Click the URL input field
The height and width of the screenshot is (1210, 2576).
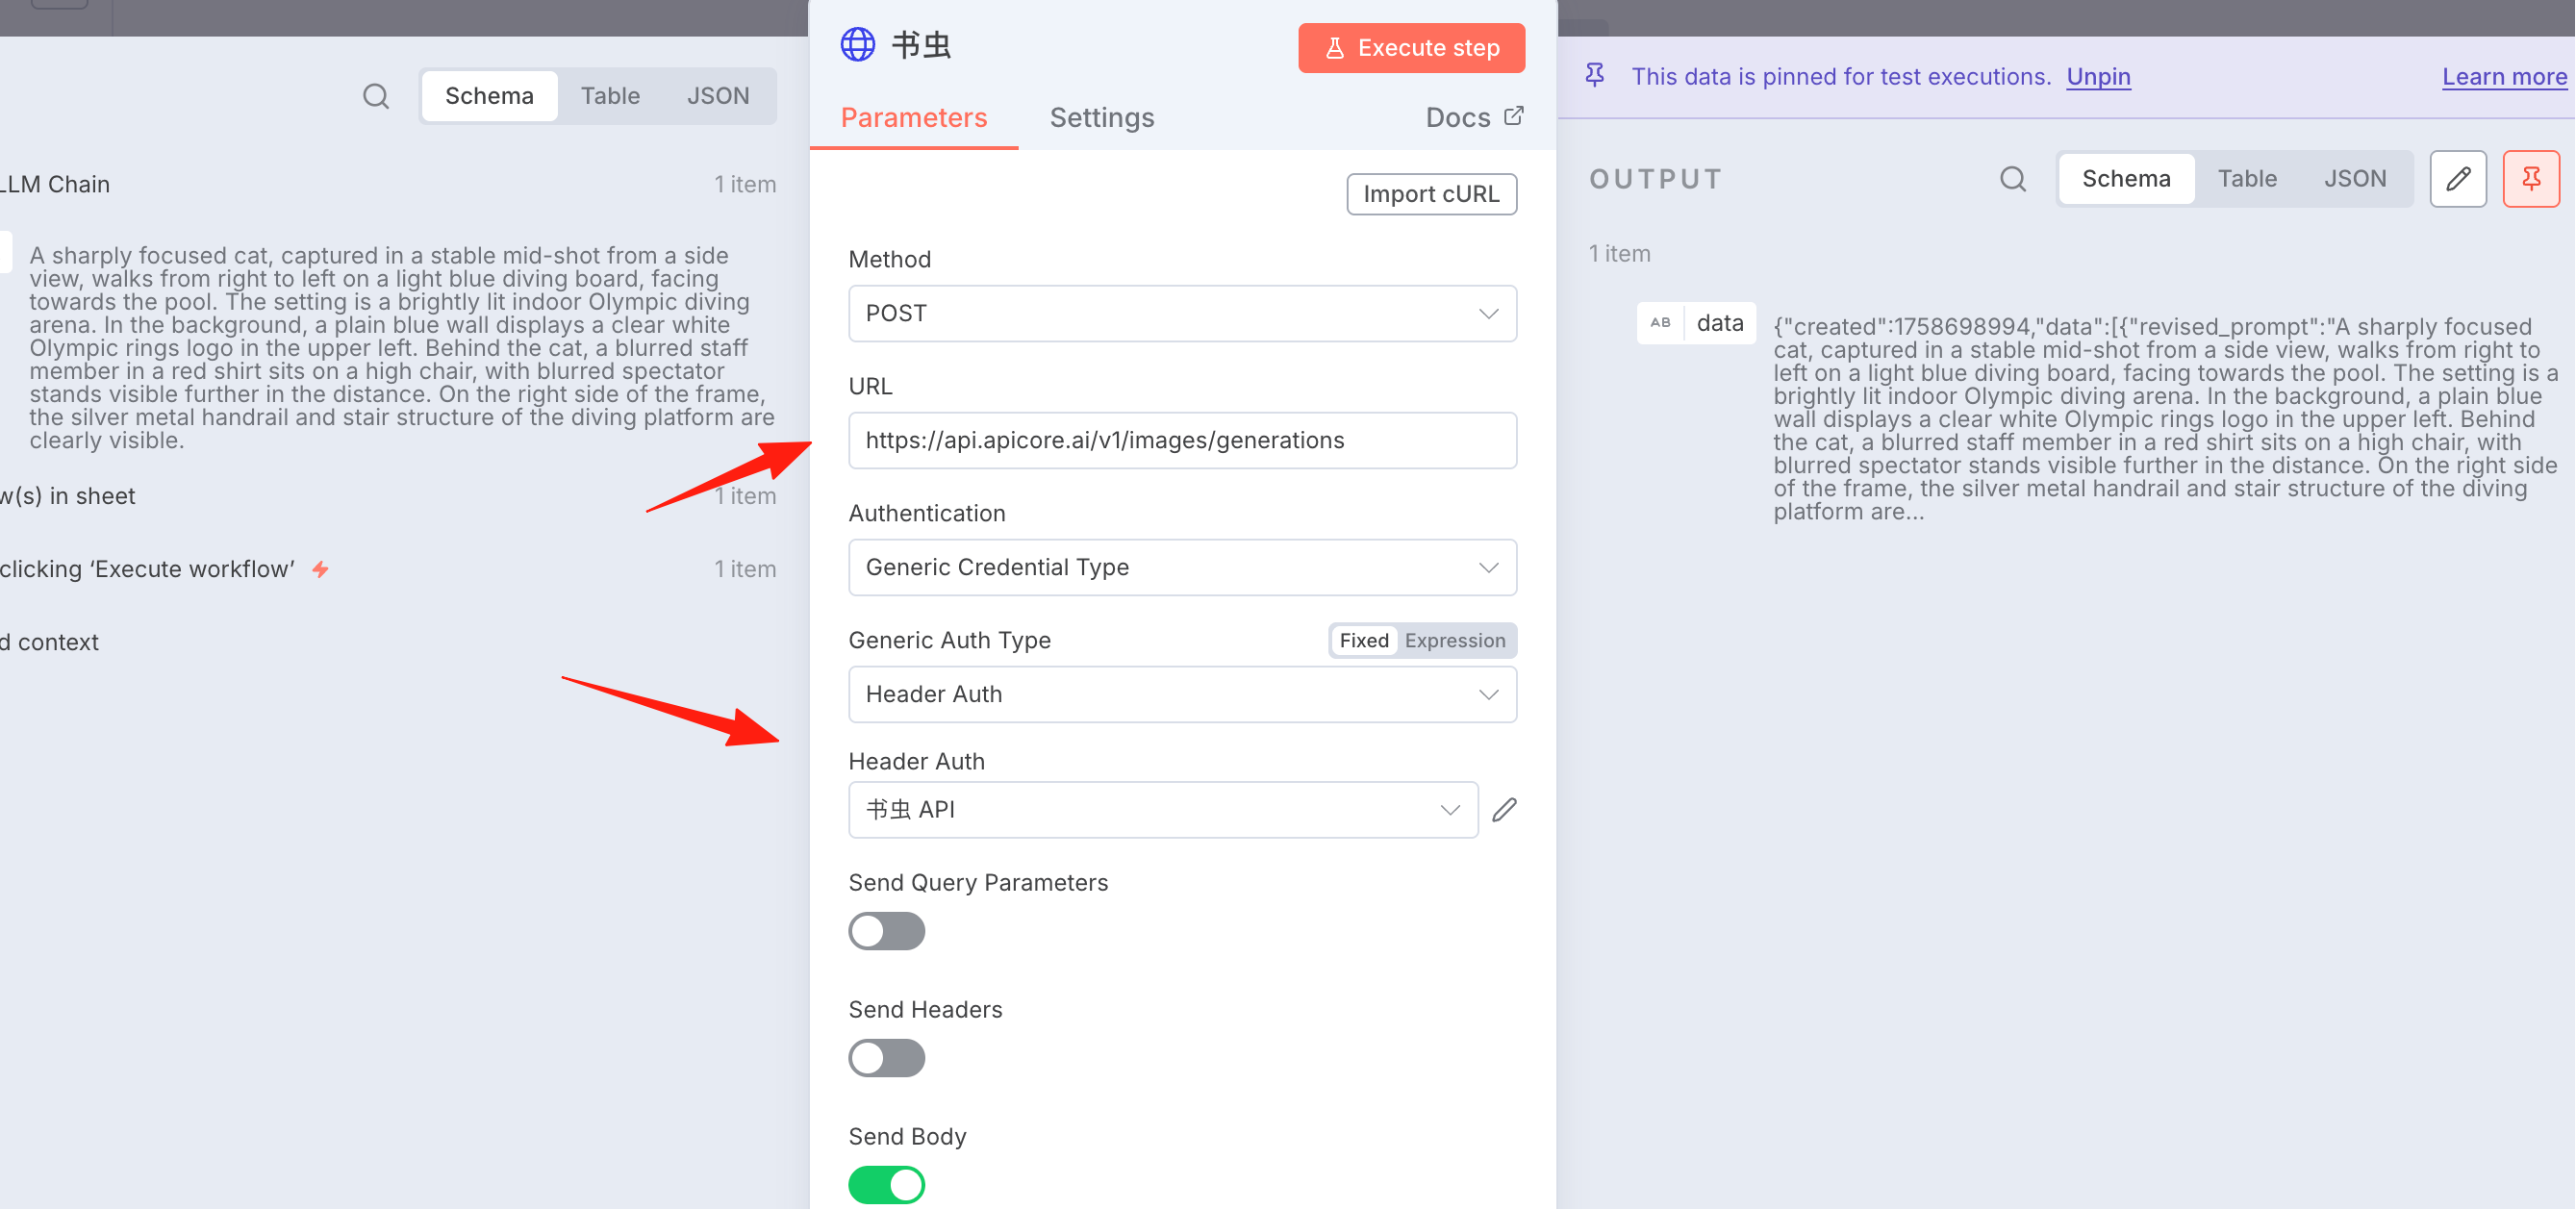(1182, 441)
